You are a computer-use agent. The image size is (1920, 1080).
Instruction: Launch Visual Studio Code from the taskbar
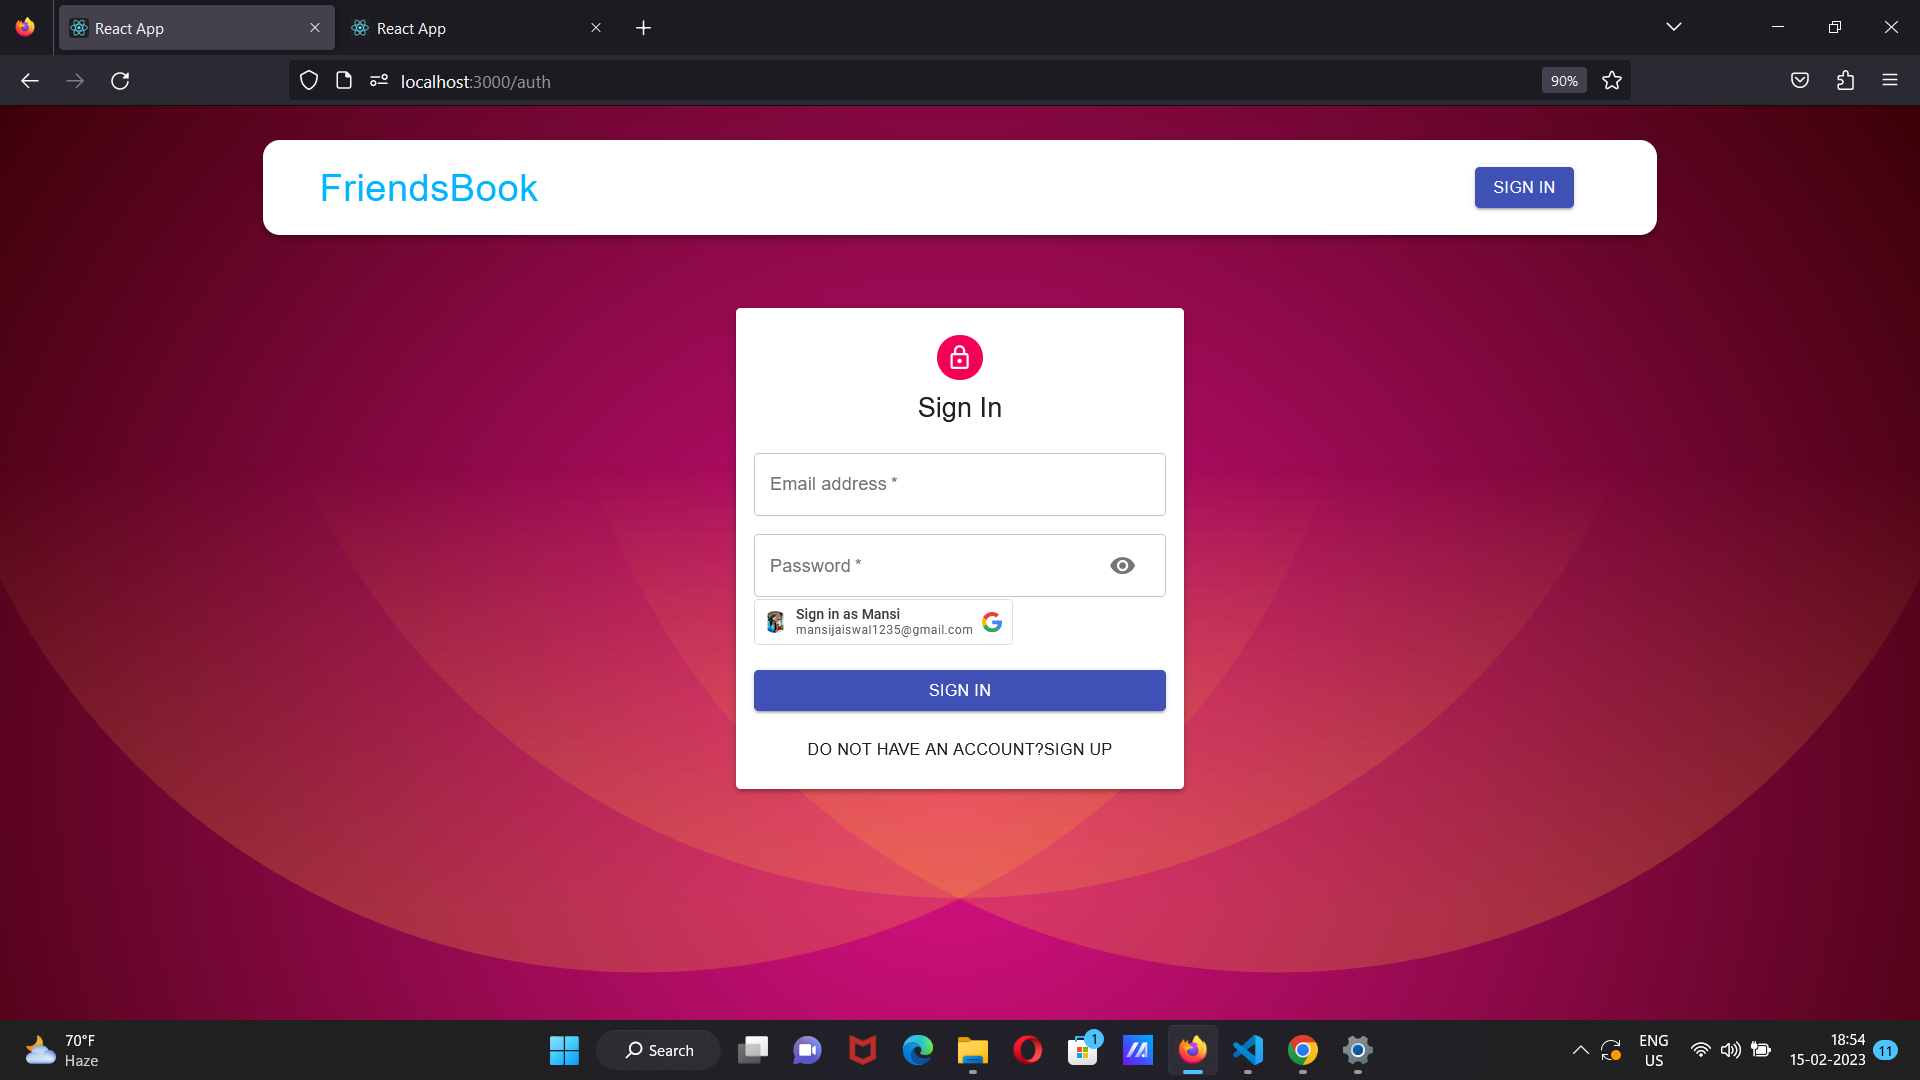[1247, 1050]
